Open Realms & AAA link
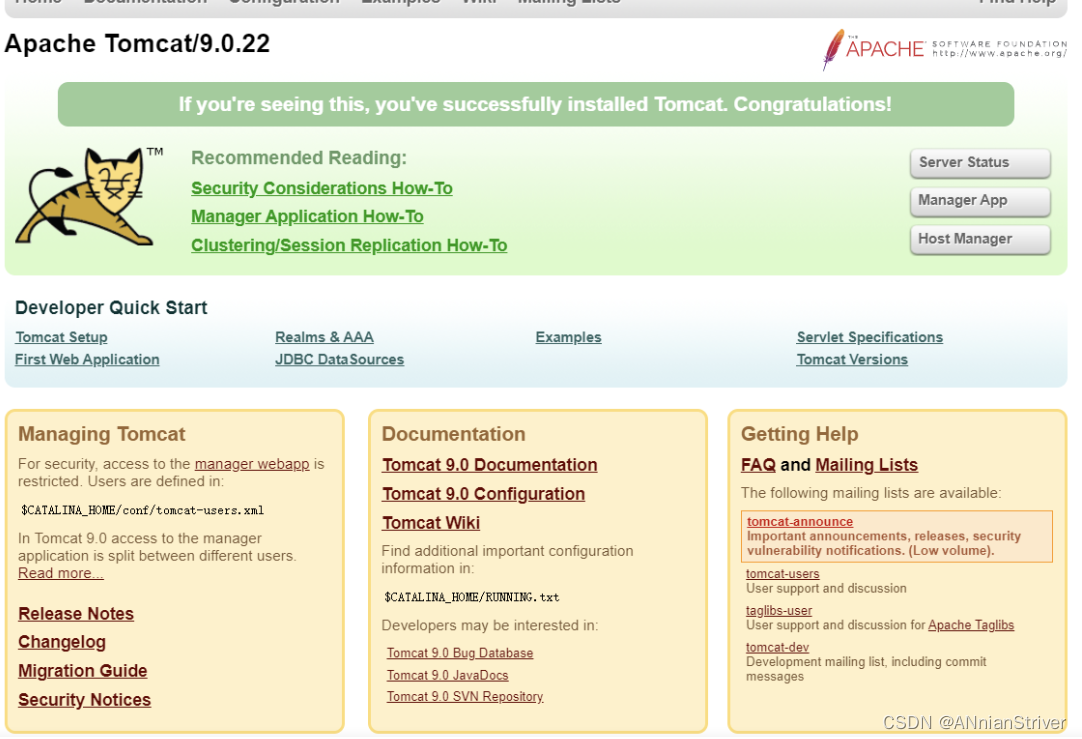 (x=324, y=337)
